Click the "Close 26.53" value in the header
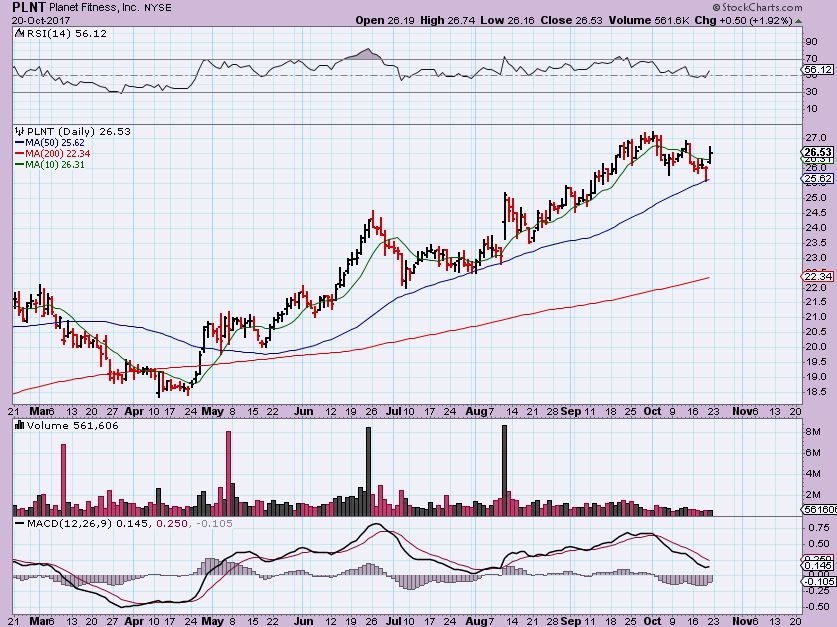Viewport: 837px width, 627px height. click(571, 21)
